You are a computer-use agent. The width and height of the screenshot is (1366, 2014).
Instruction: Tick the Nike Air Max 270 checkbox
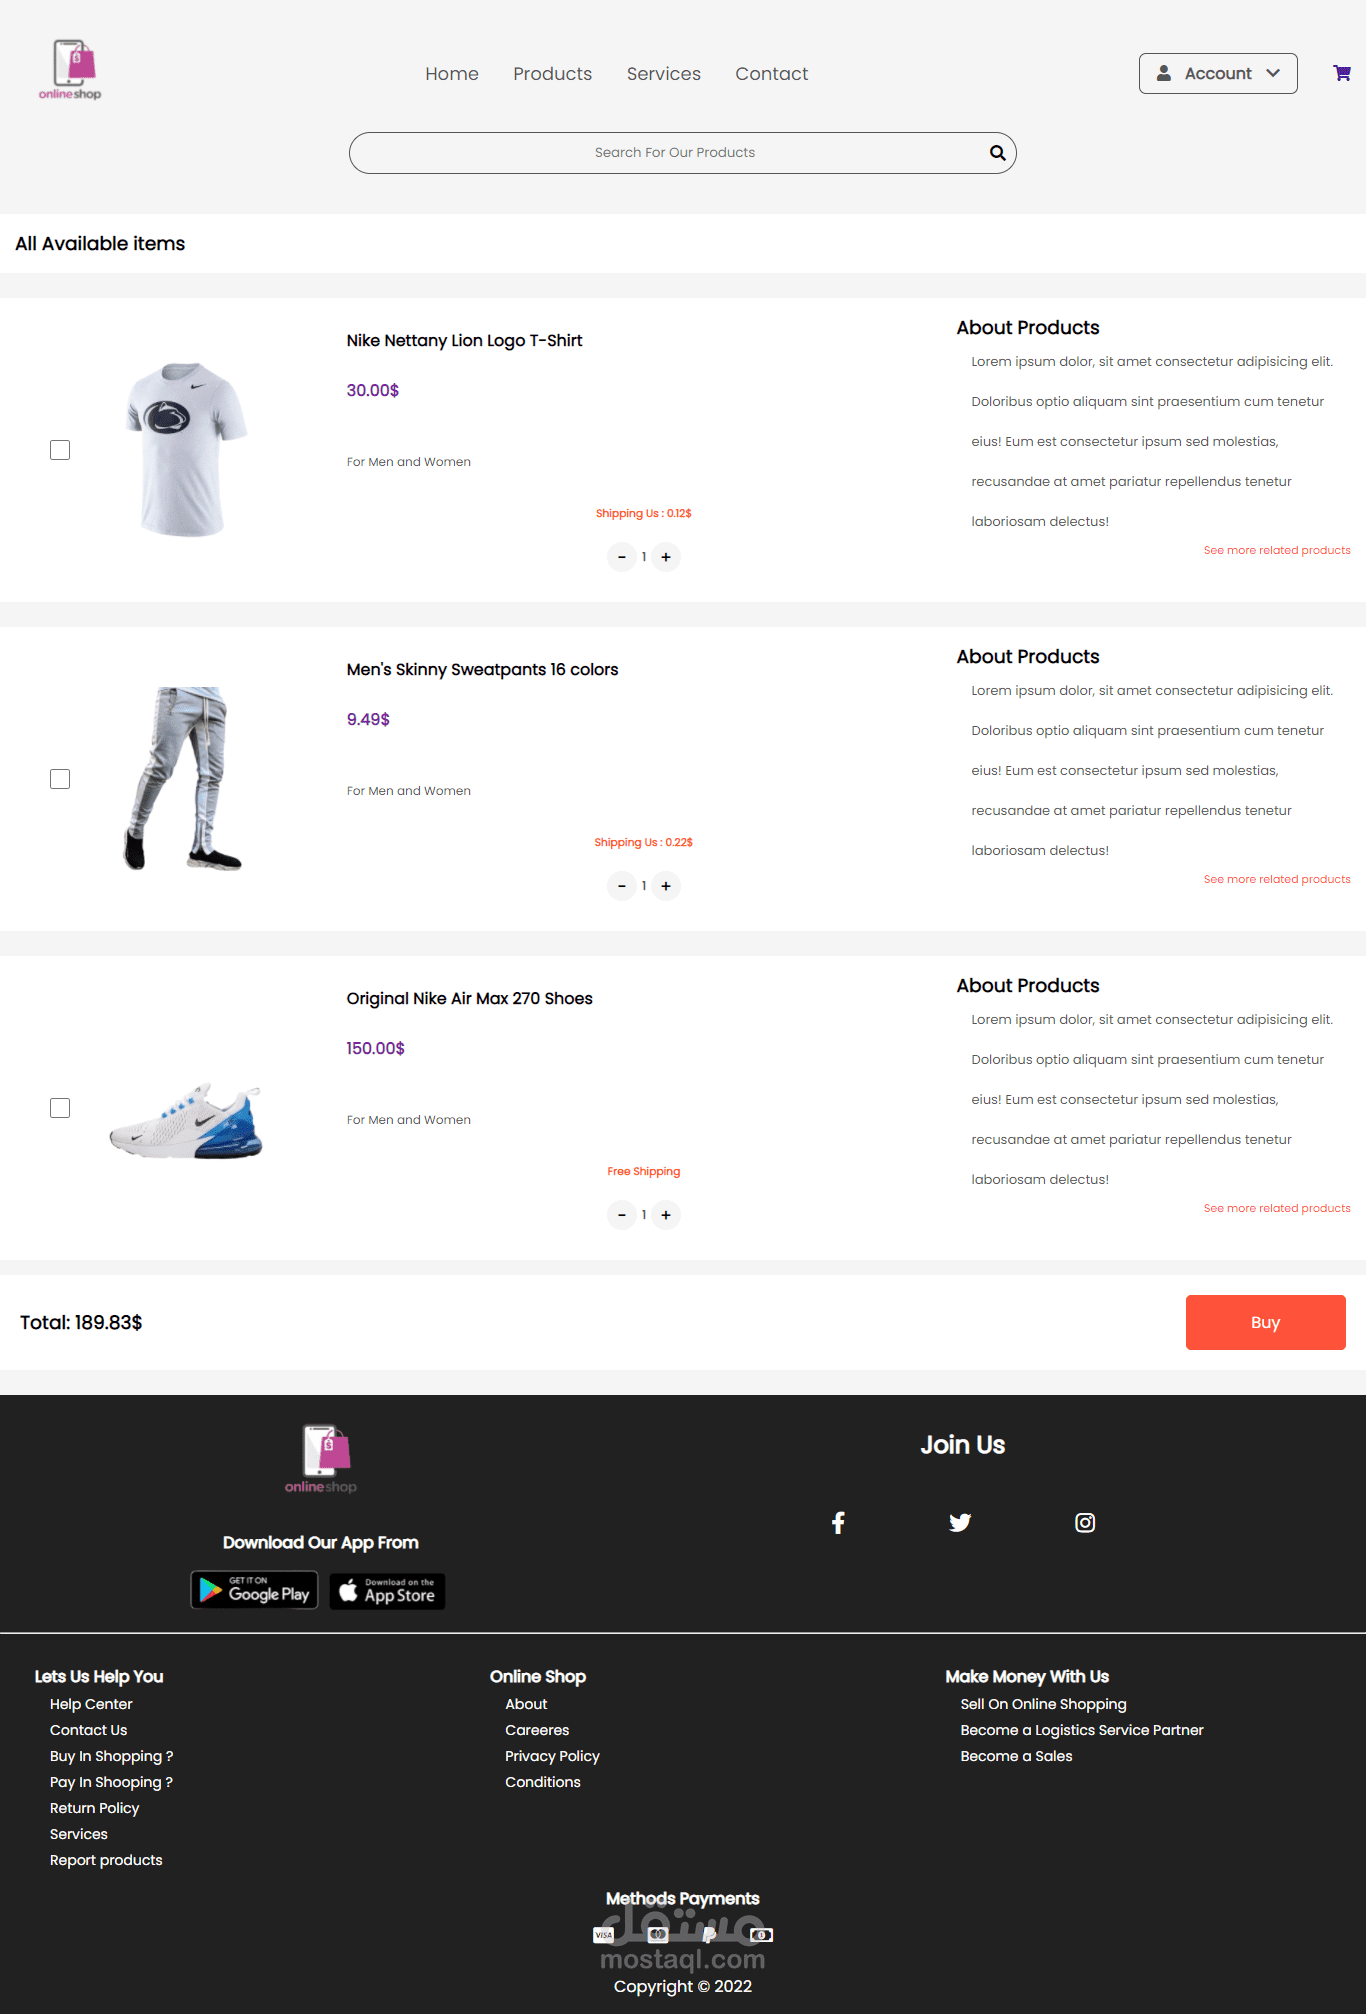pos(60,1108)
